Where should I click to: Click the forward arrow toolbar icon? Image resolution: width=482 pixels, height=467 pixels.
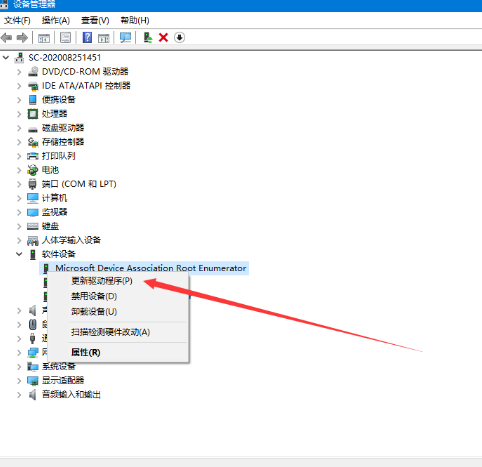(x=22, y=37)
